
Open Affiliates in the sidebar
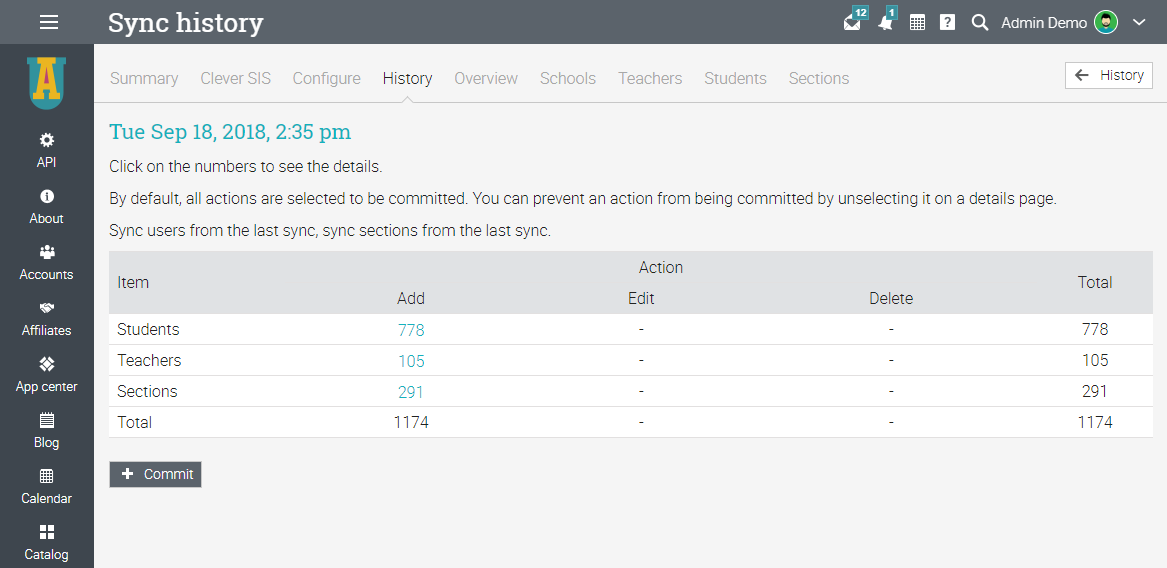coord(47,318)
